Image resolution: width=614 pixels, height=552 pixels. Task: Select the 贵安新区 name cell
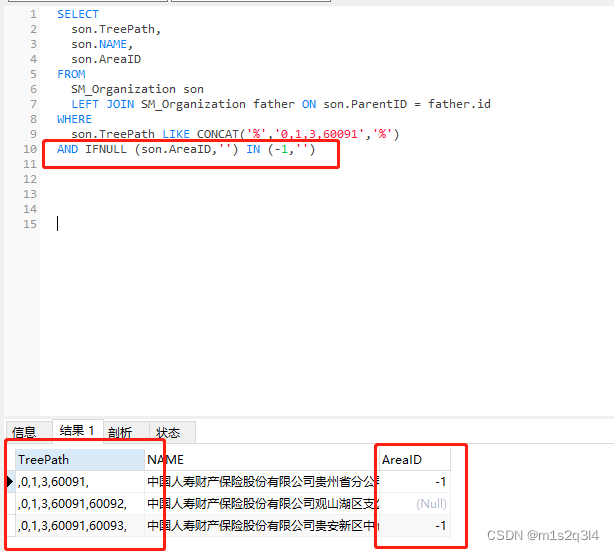[262, 525]
